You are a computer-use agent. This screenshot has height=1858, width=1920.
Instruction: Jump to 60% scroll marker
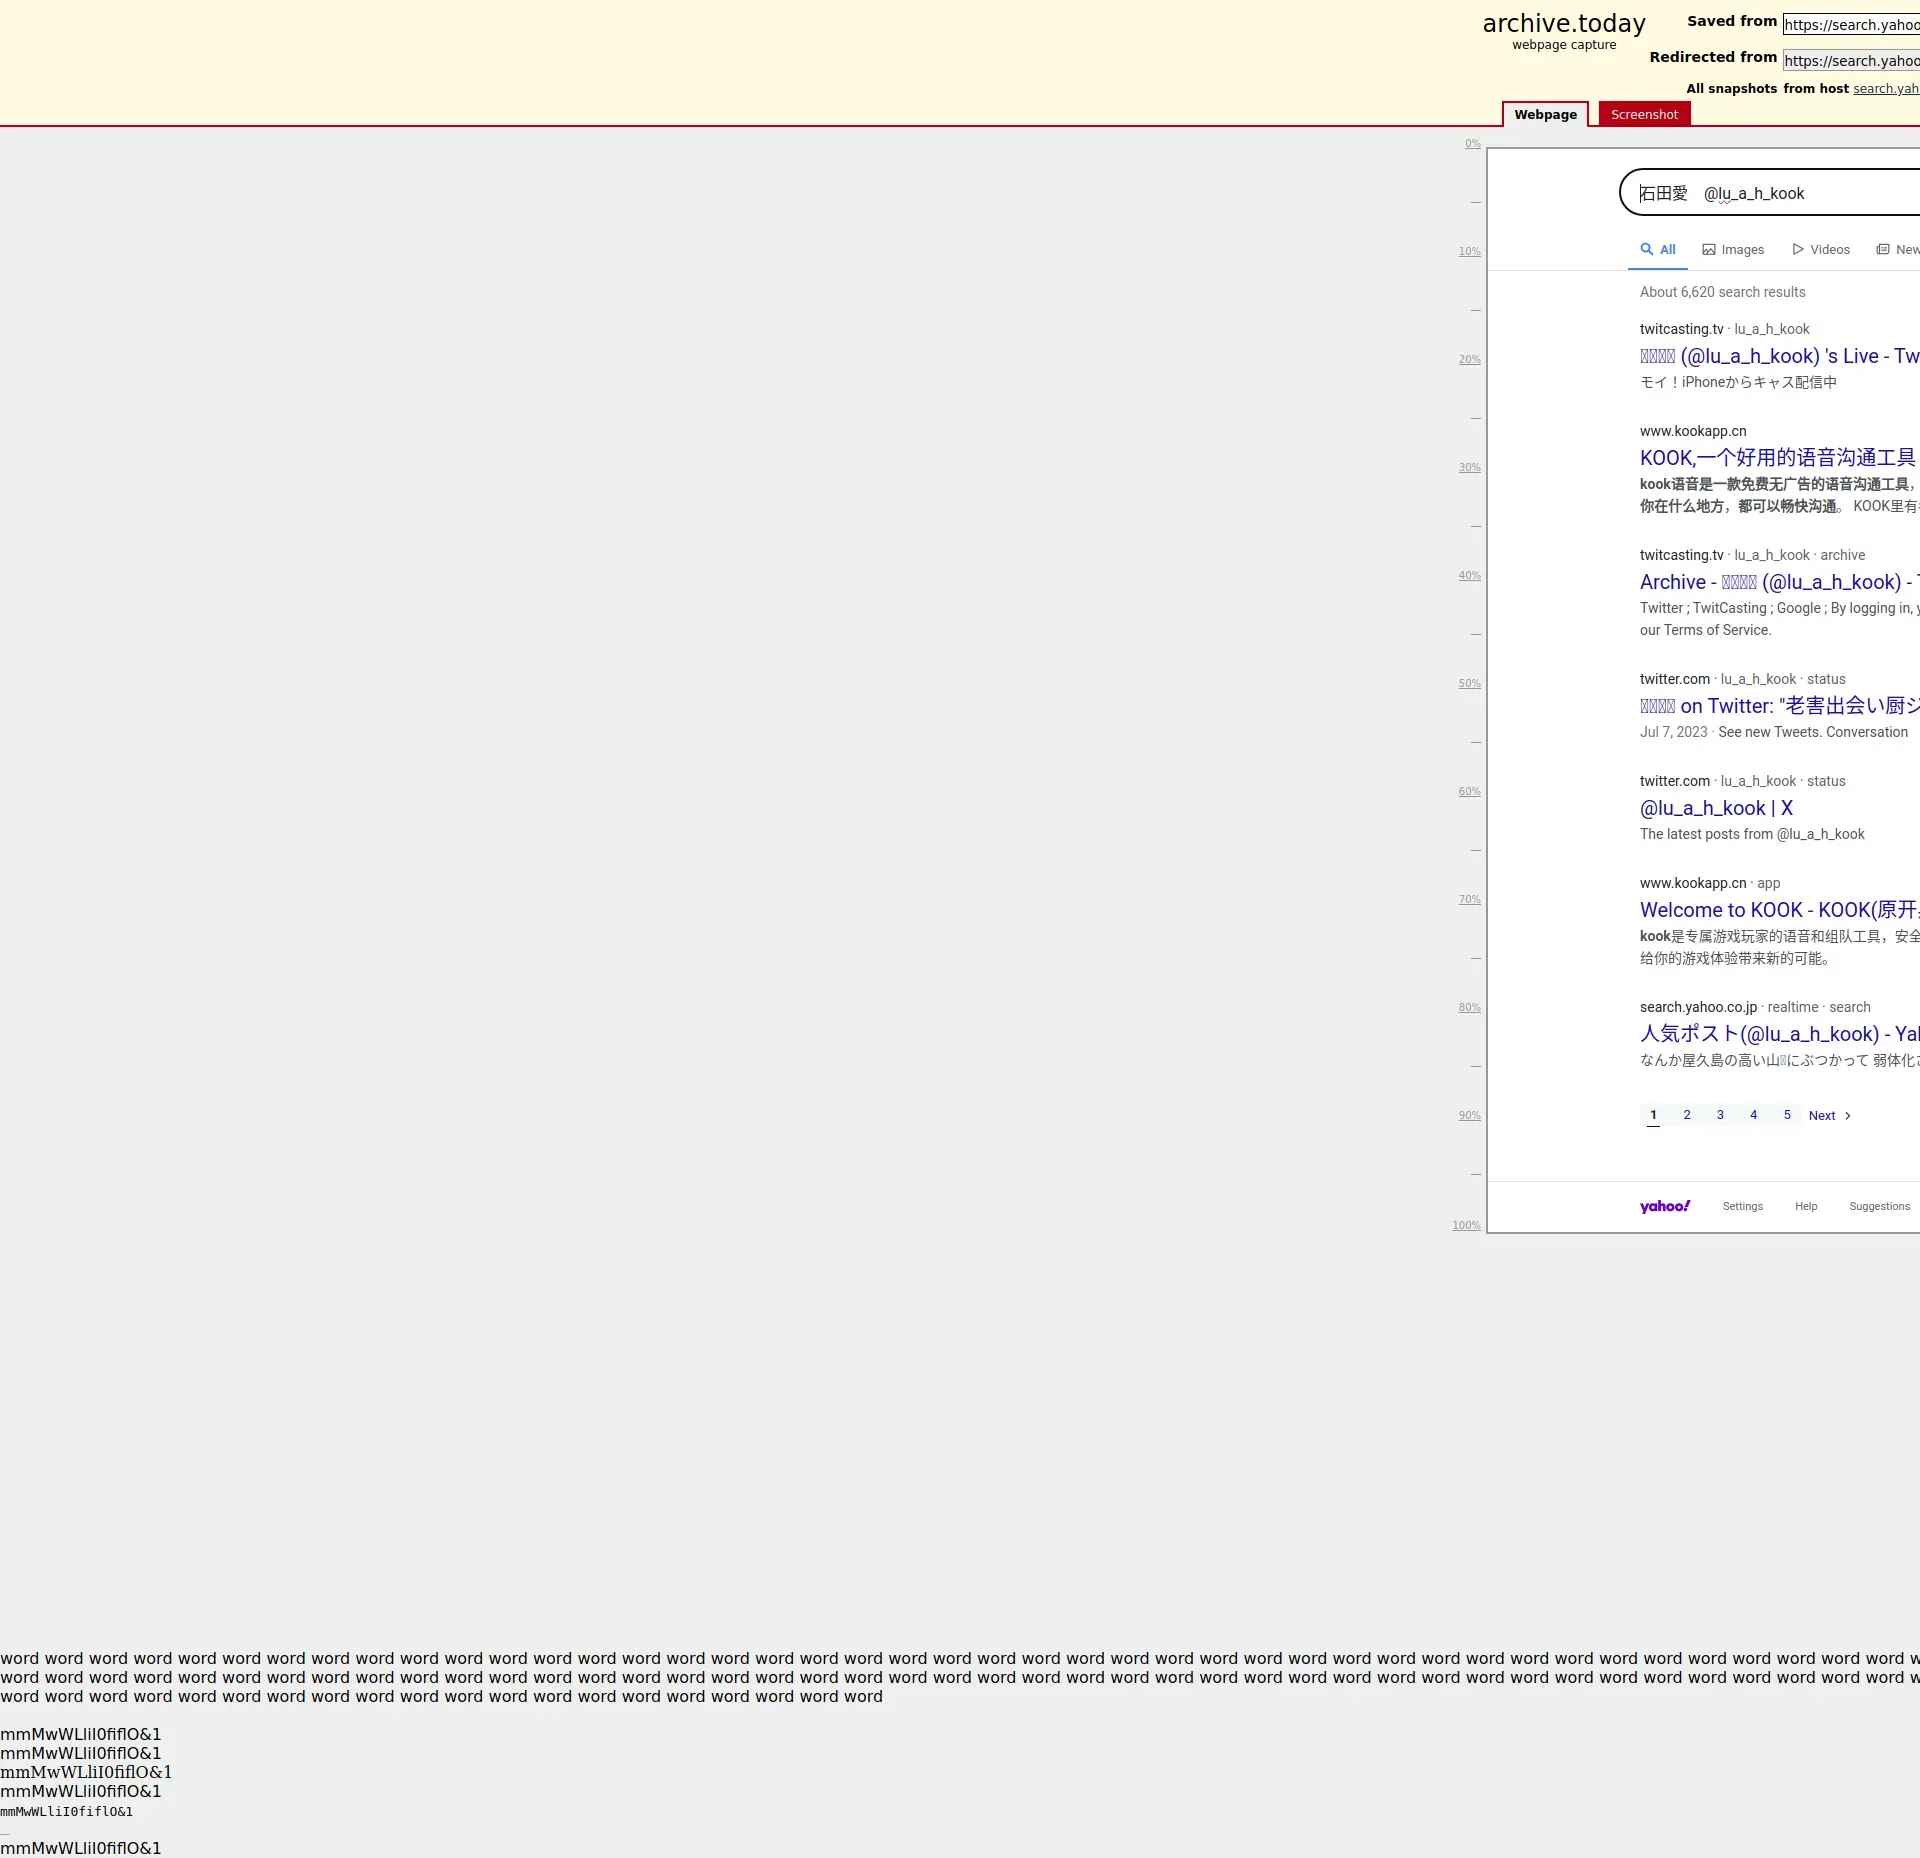point(1469,792)
